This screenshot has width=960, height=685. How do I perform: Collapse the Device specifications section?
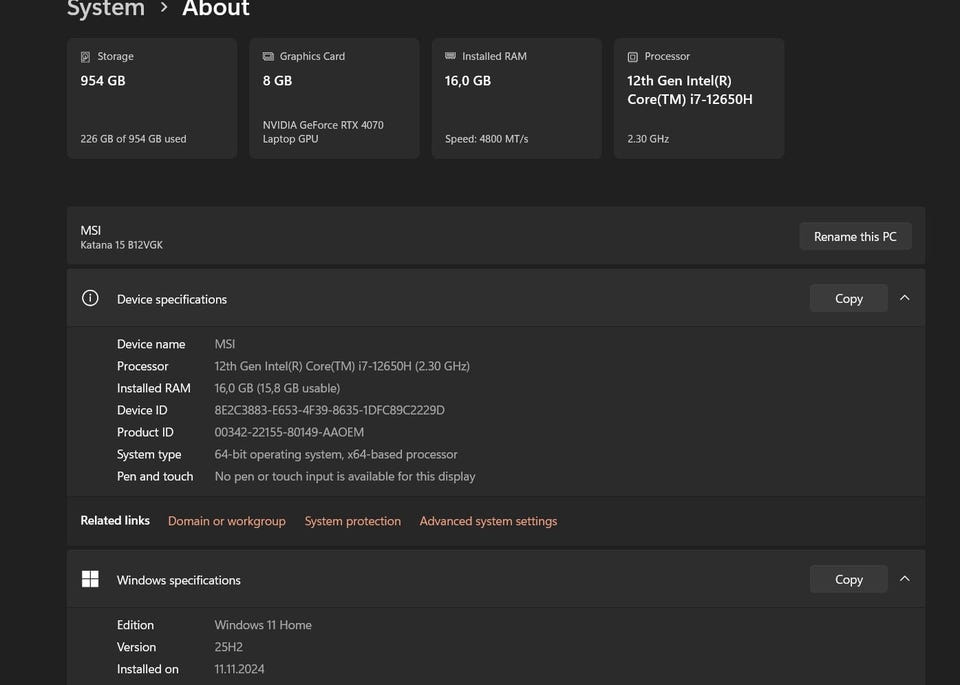tap(904, 298)
